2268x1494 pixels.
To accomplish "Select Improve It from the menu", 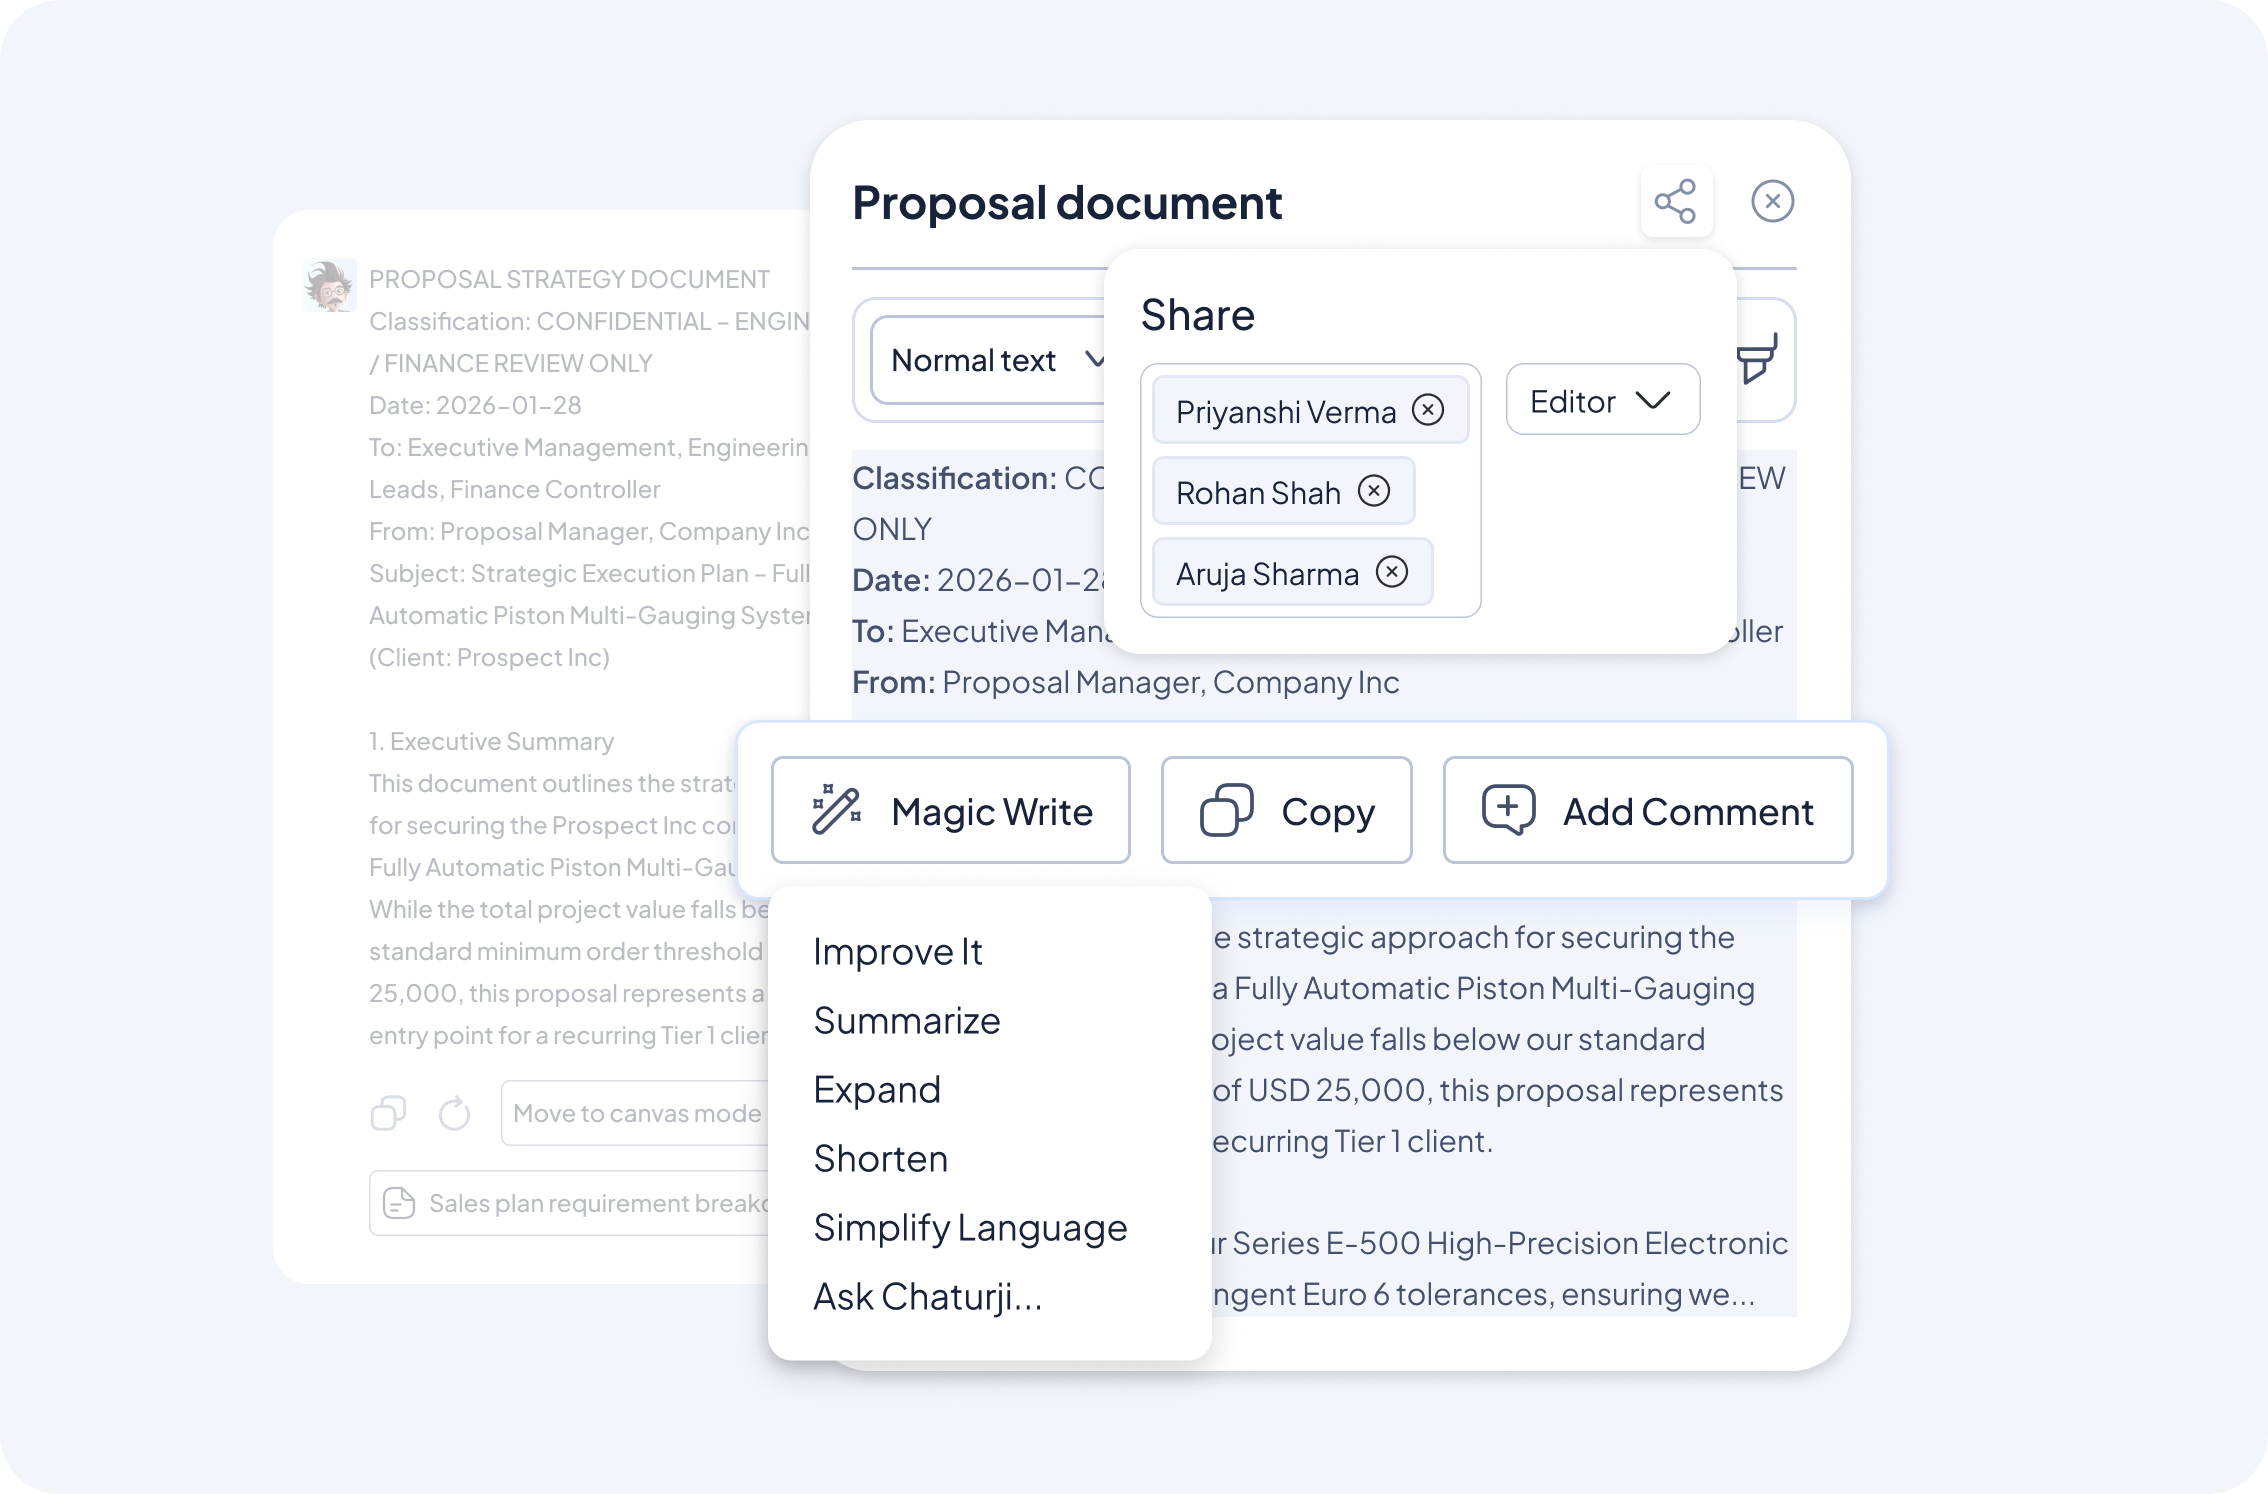I will (x=897, y=952).
